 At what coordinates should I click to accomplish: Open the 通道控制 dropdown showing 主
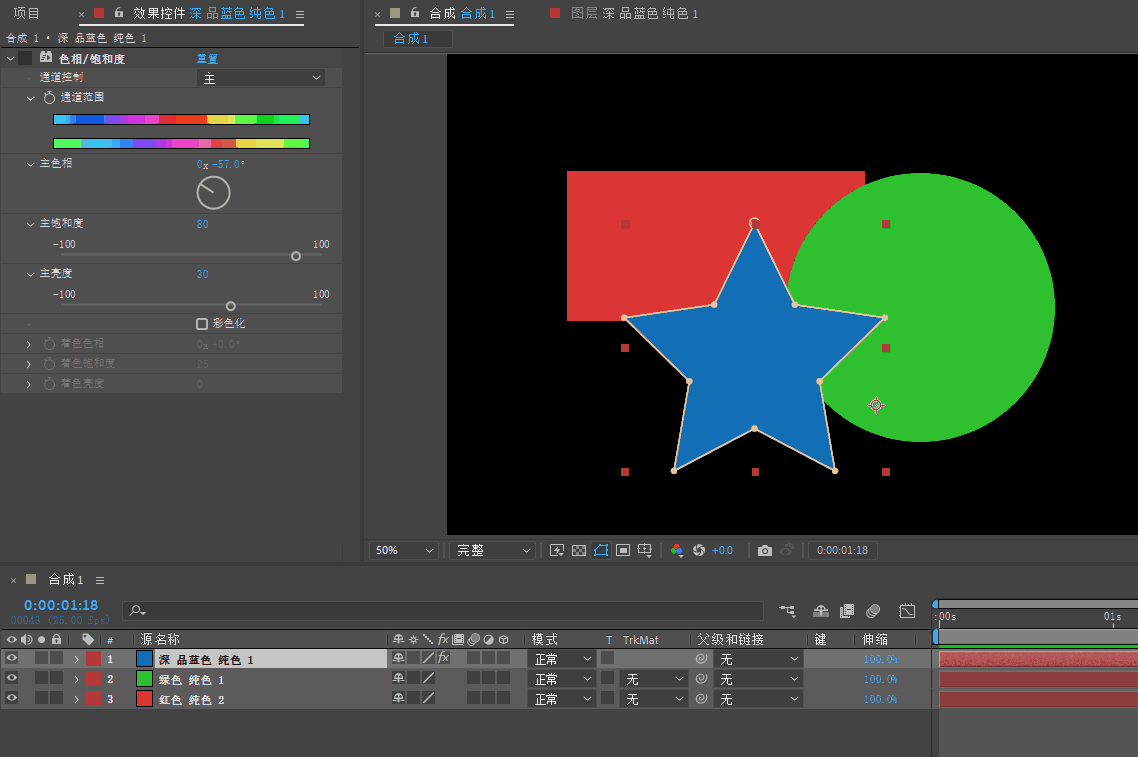[261, 78]
